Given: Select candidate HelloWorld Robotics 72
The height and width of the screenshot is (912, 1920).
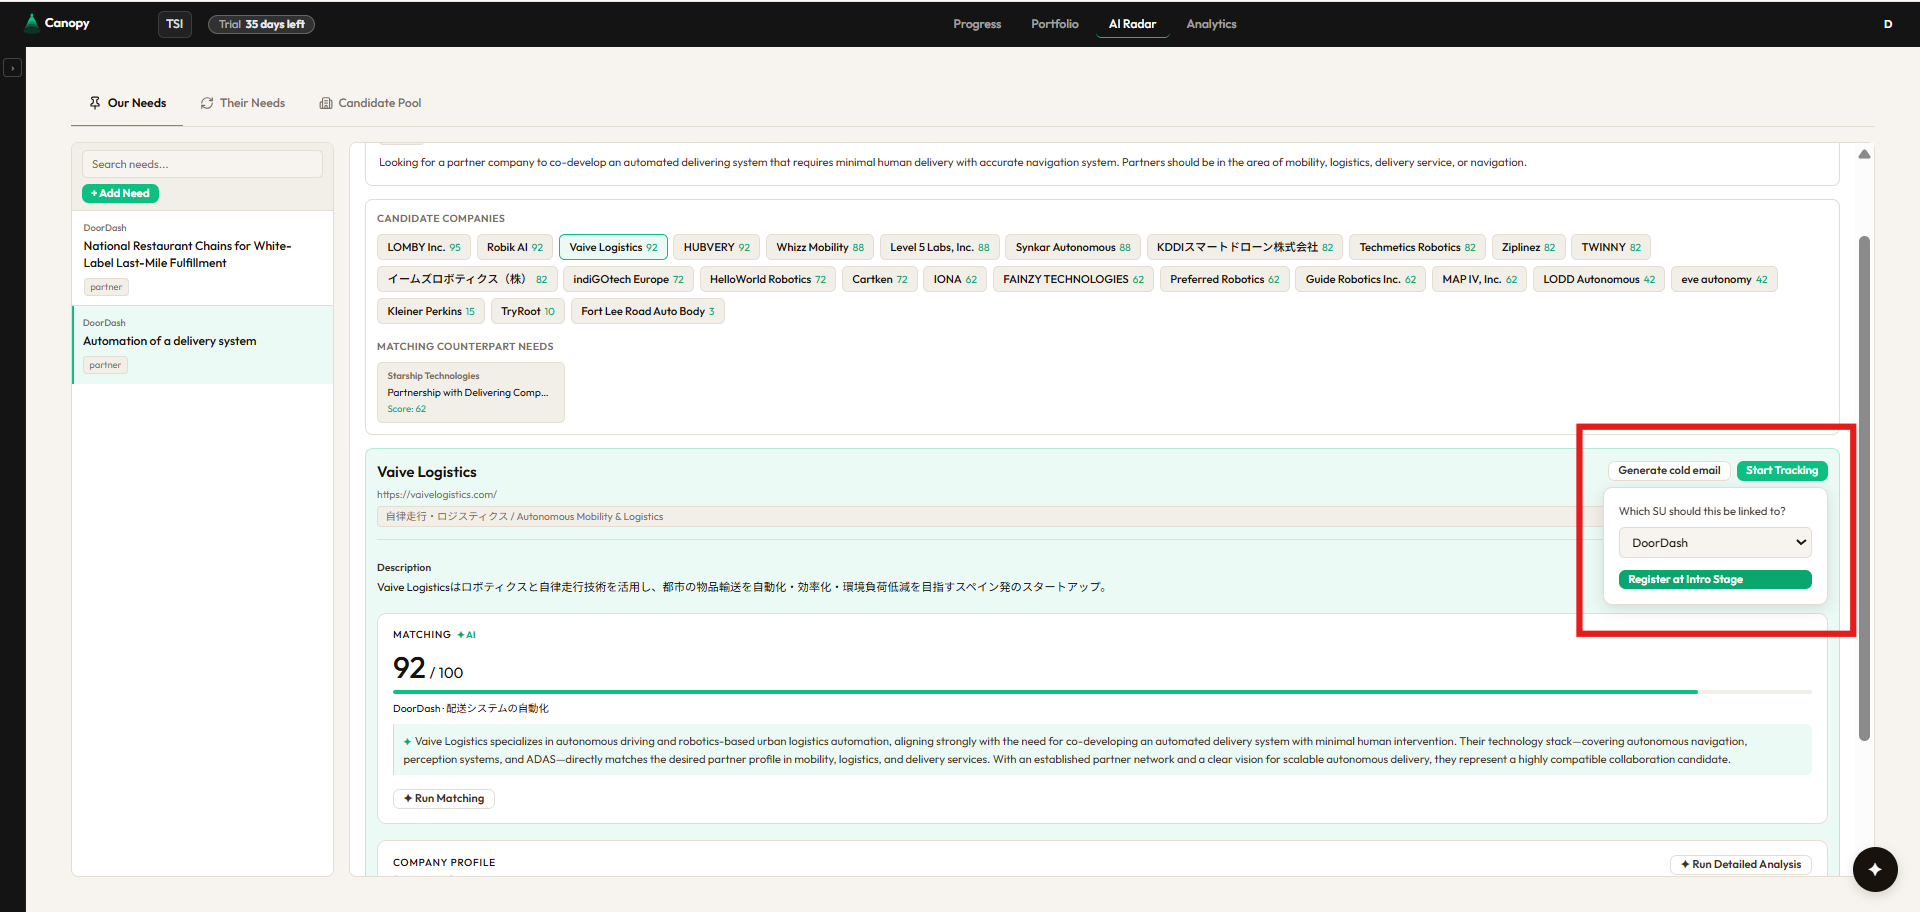Looking at the screenshot, I should coord(768,279).
